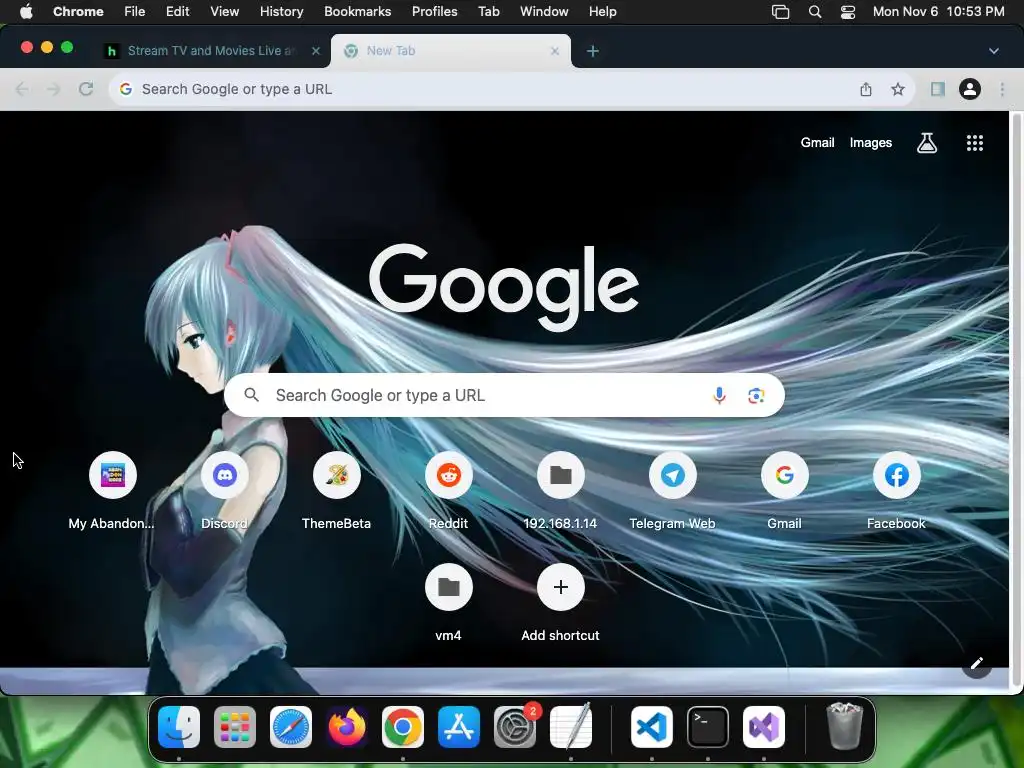This screenshot has width=1024, height=768.
Task: Open the Discord shortcut
Action: tap(225, 475)
